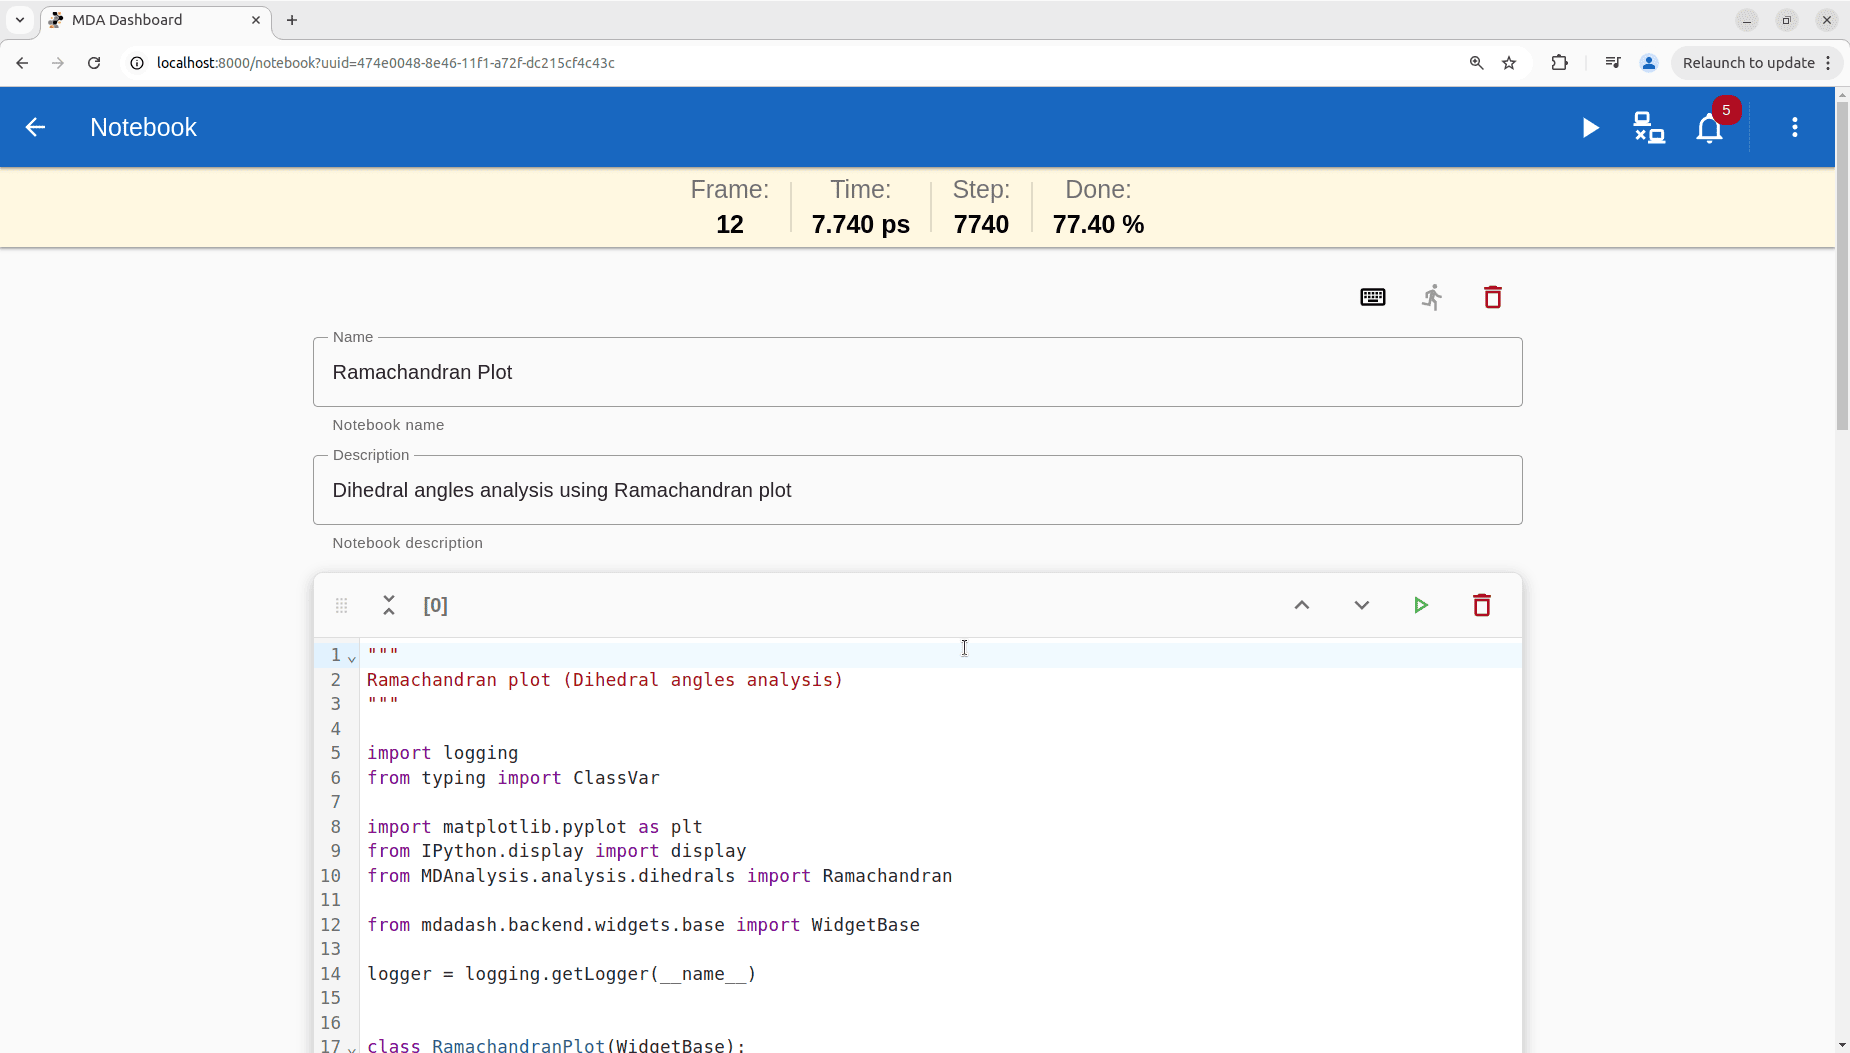Screen dimensions: 1850x1053
Task: Click the address bar URL
Action: pos(386,63)
